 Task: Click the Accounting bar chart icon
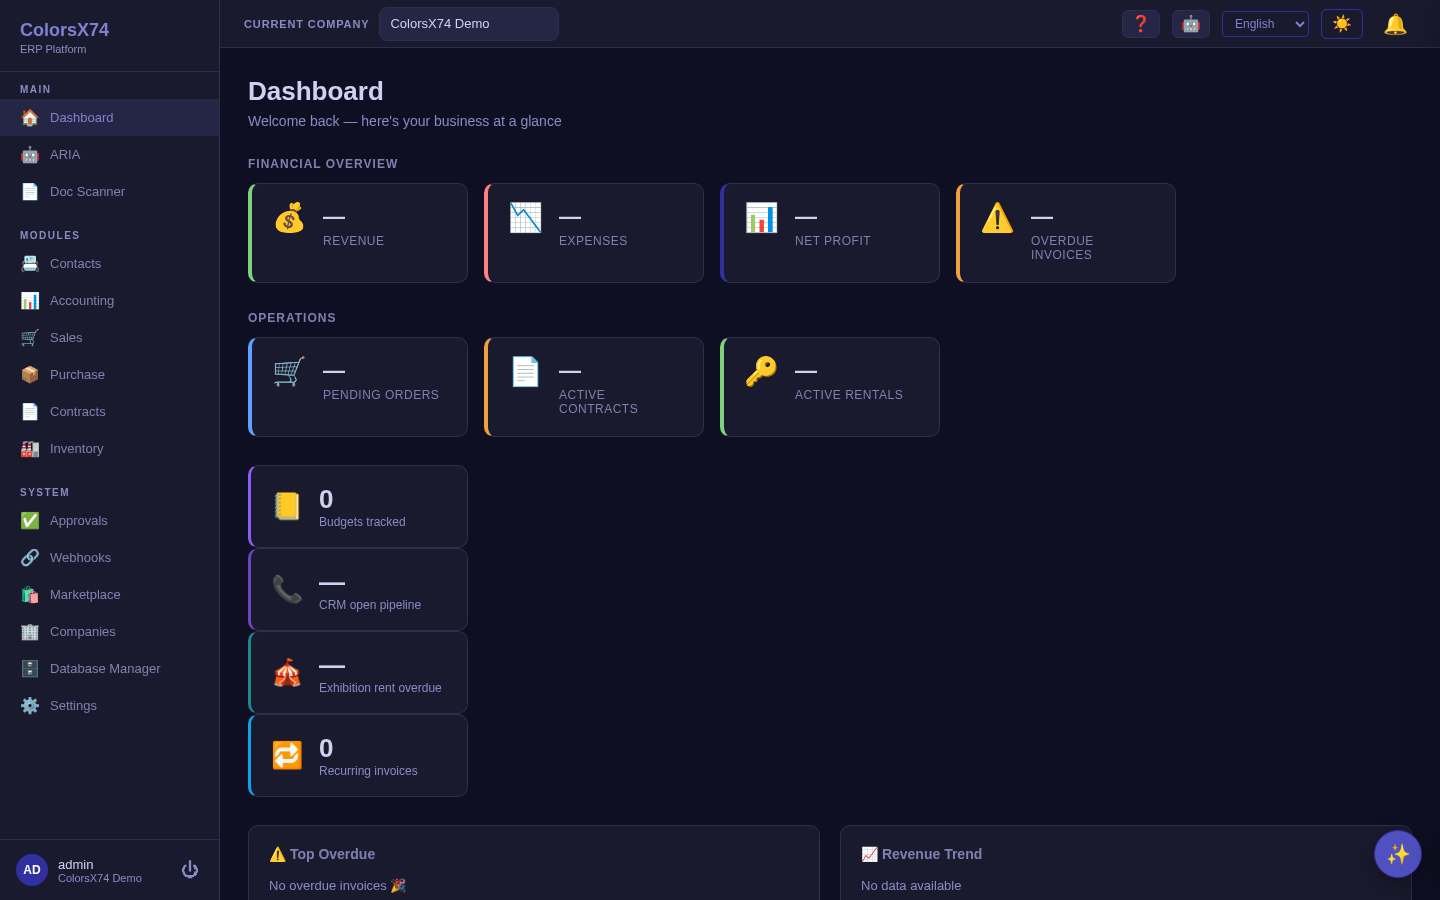30,301
